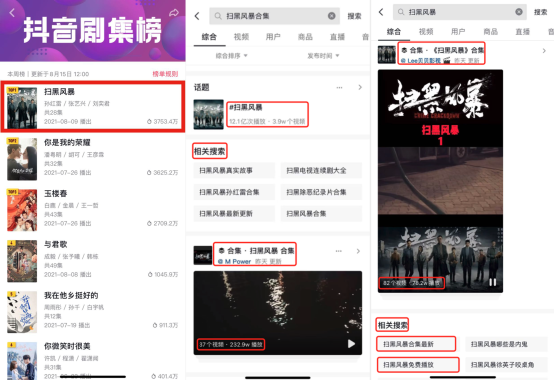Go back from the 抖音剧集榜 page
Screen dimensions: 554x380
point(12,13)
